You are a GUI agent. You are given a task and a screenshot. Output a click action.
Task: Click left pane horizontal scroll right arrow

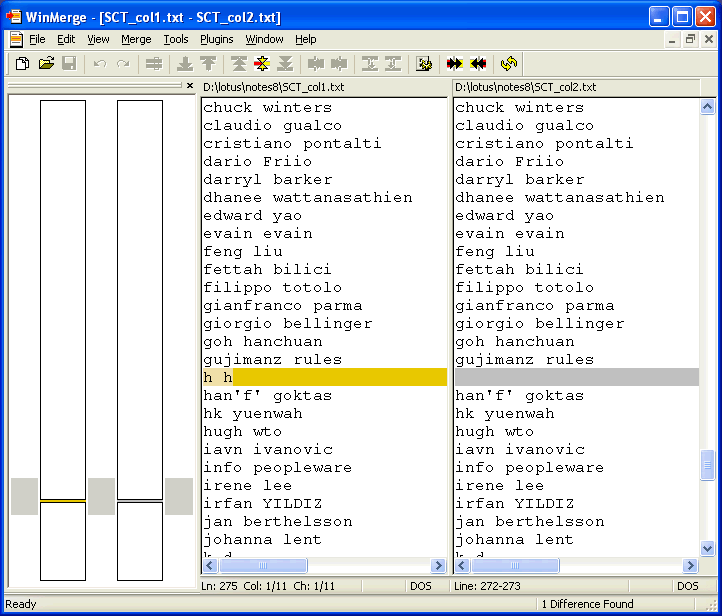(438, 565)
